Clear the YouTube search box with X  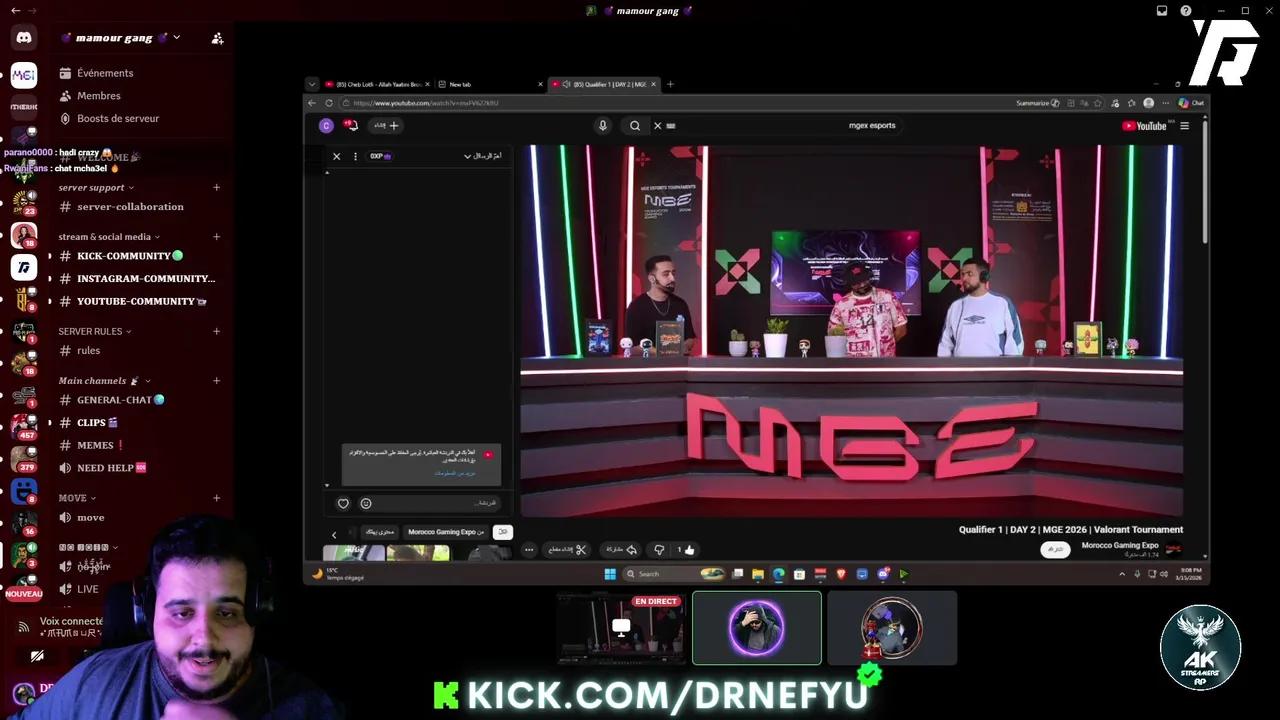tap(657, 126)
